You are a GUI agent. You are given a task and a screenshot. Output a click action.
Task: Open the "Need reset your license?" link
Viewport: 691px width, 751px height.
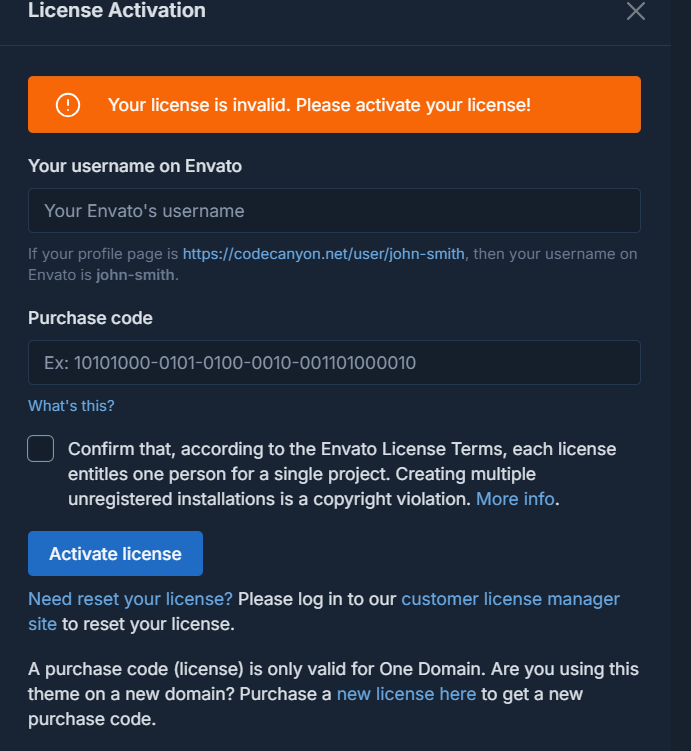(x=130, y=599)
